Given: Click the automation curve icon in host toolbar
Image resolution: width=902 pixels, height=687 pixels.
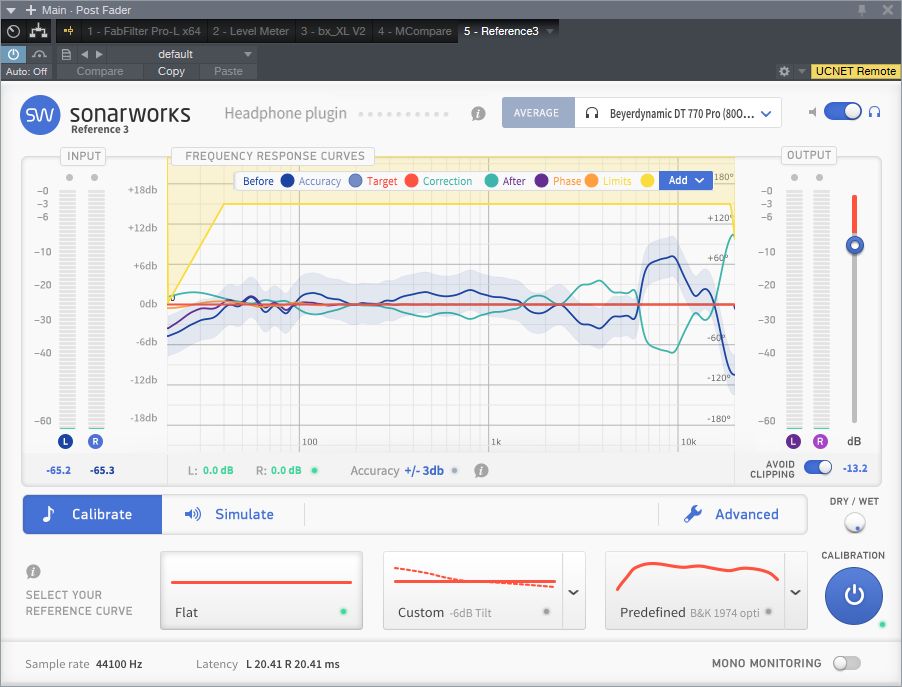Looking at the screenshot, I should [x=39, y=54].
